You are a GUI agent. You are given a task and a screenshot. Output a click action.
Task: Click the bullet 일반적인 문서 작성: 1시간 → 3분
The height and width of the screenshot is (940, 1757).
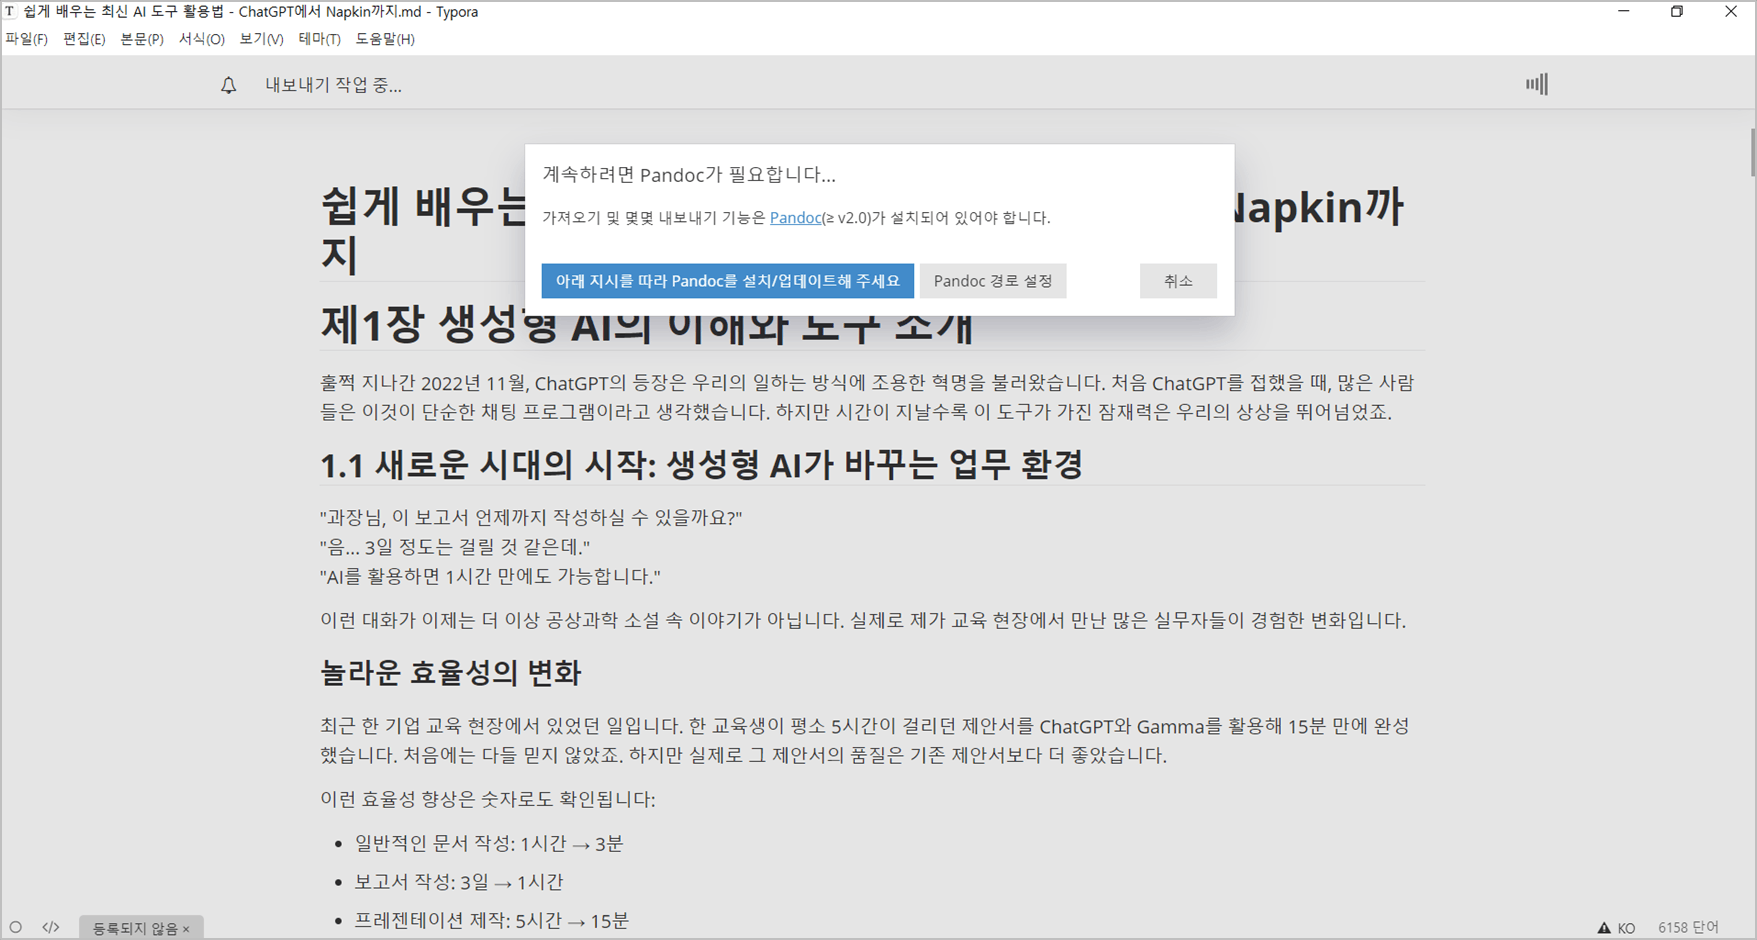[x=489, y=844]
